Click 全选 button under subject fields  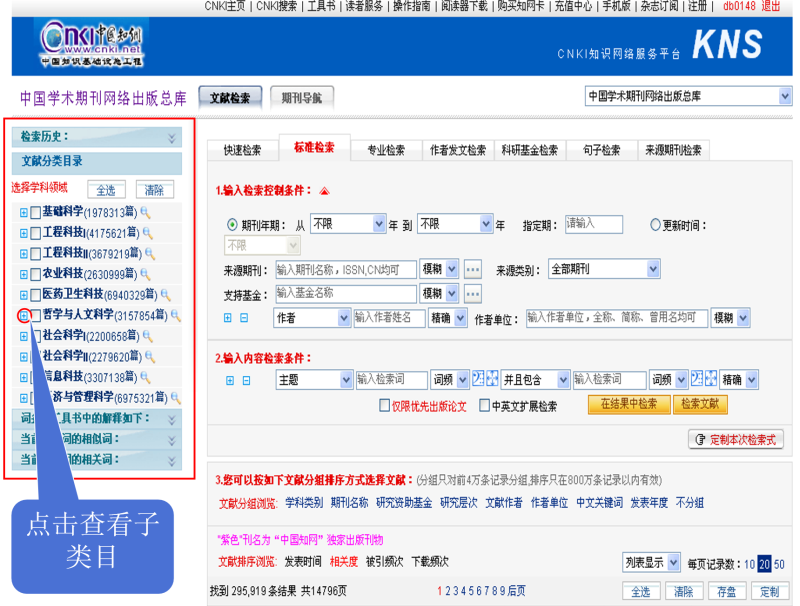tap(106, 190)
